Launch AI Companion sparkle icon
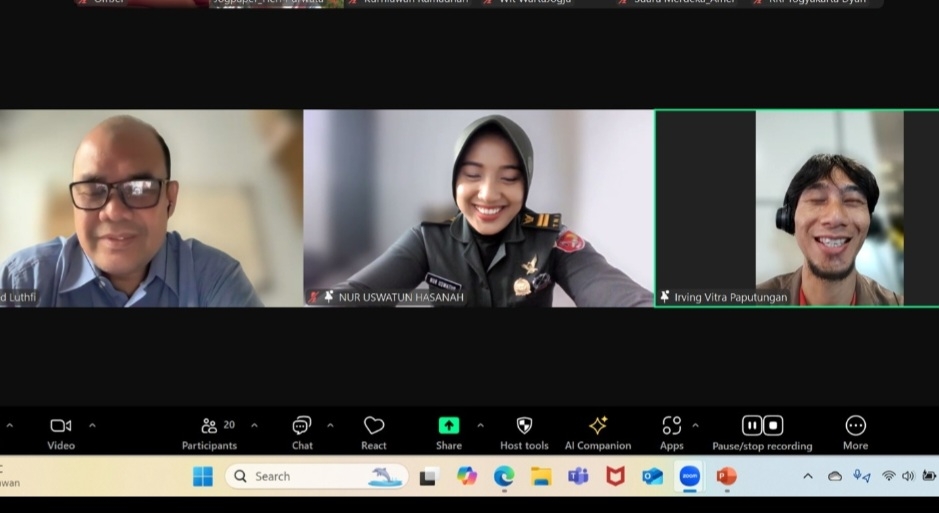The height and width of the screenshot is (513, 939). point(598,433)
